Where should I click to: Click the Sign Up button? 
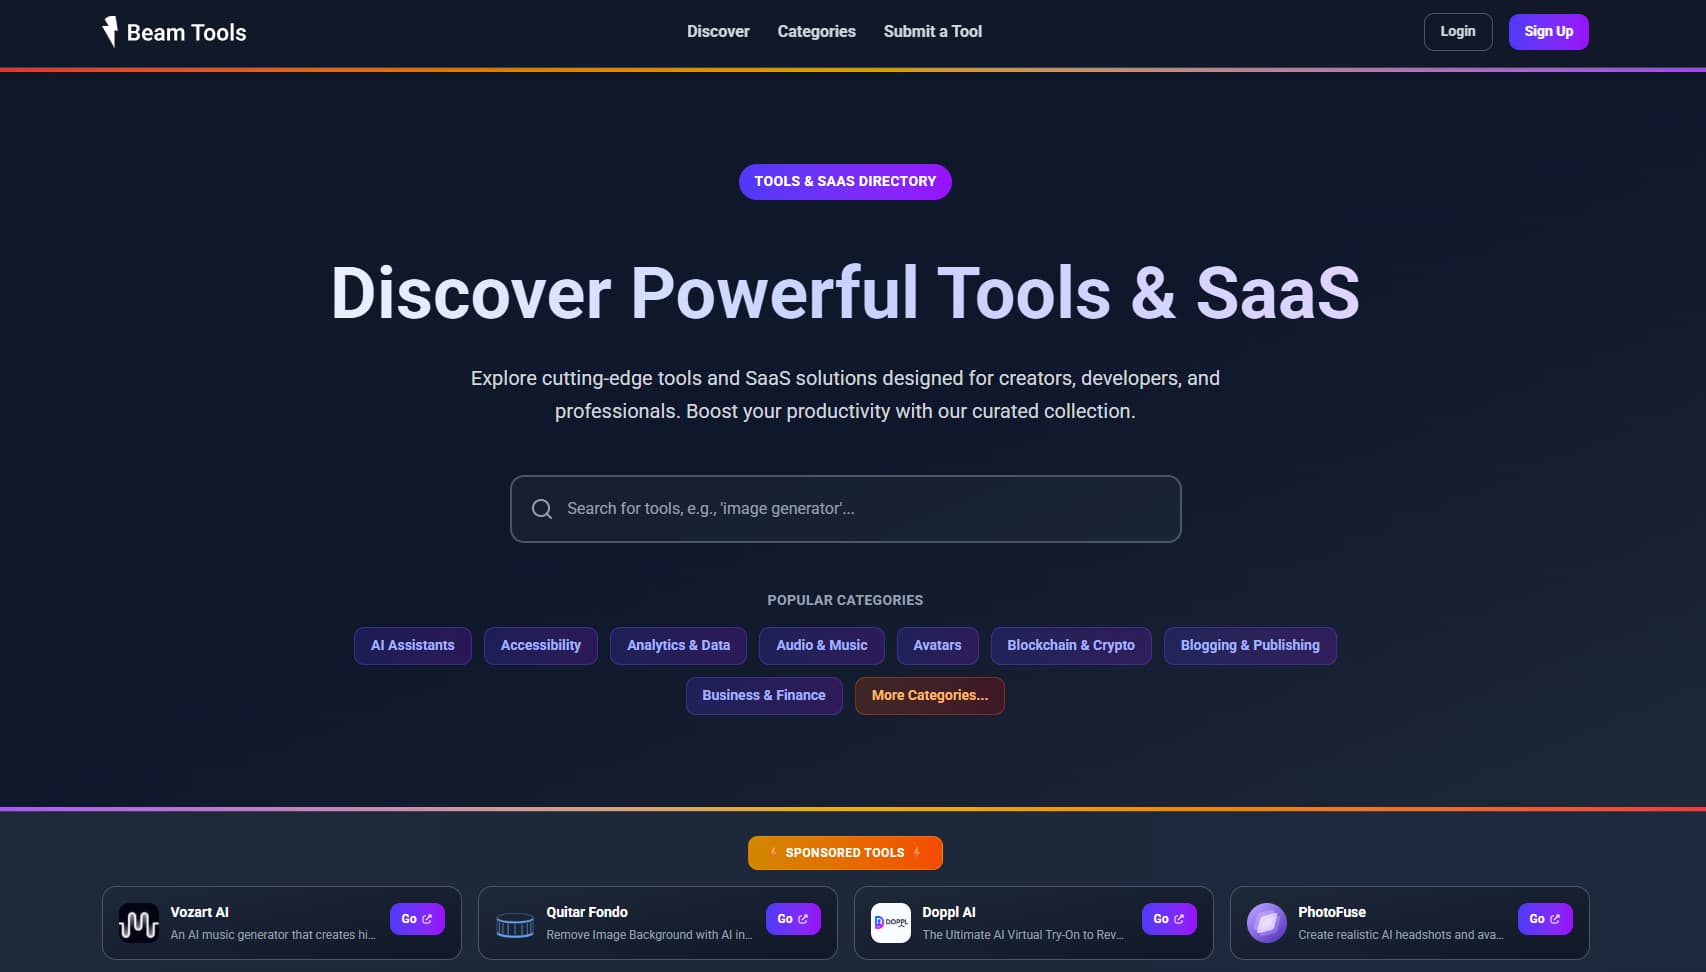click(1548, 31)
